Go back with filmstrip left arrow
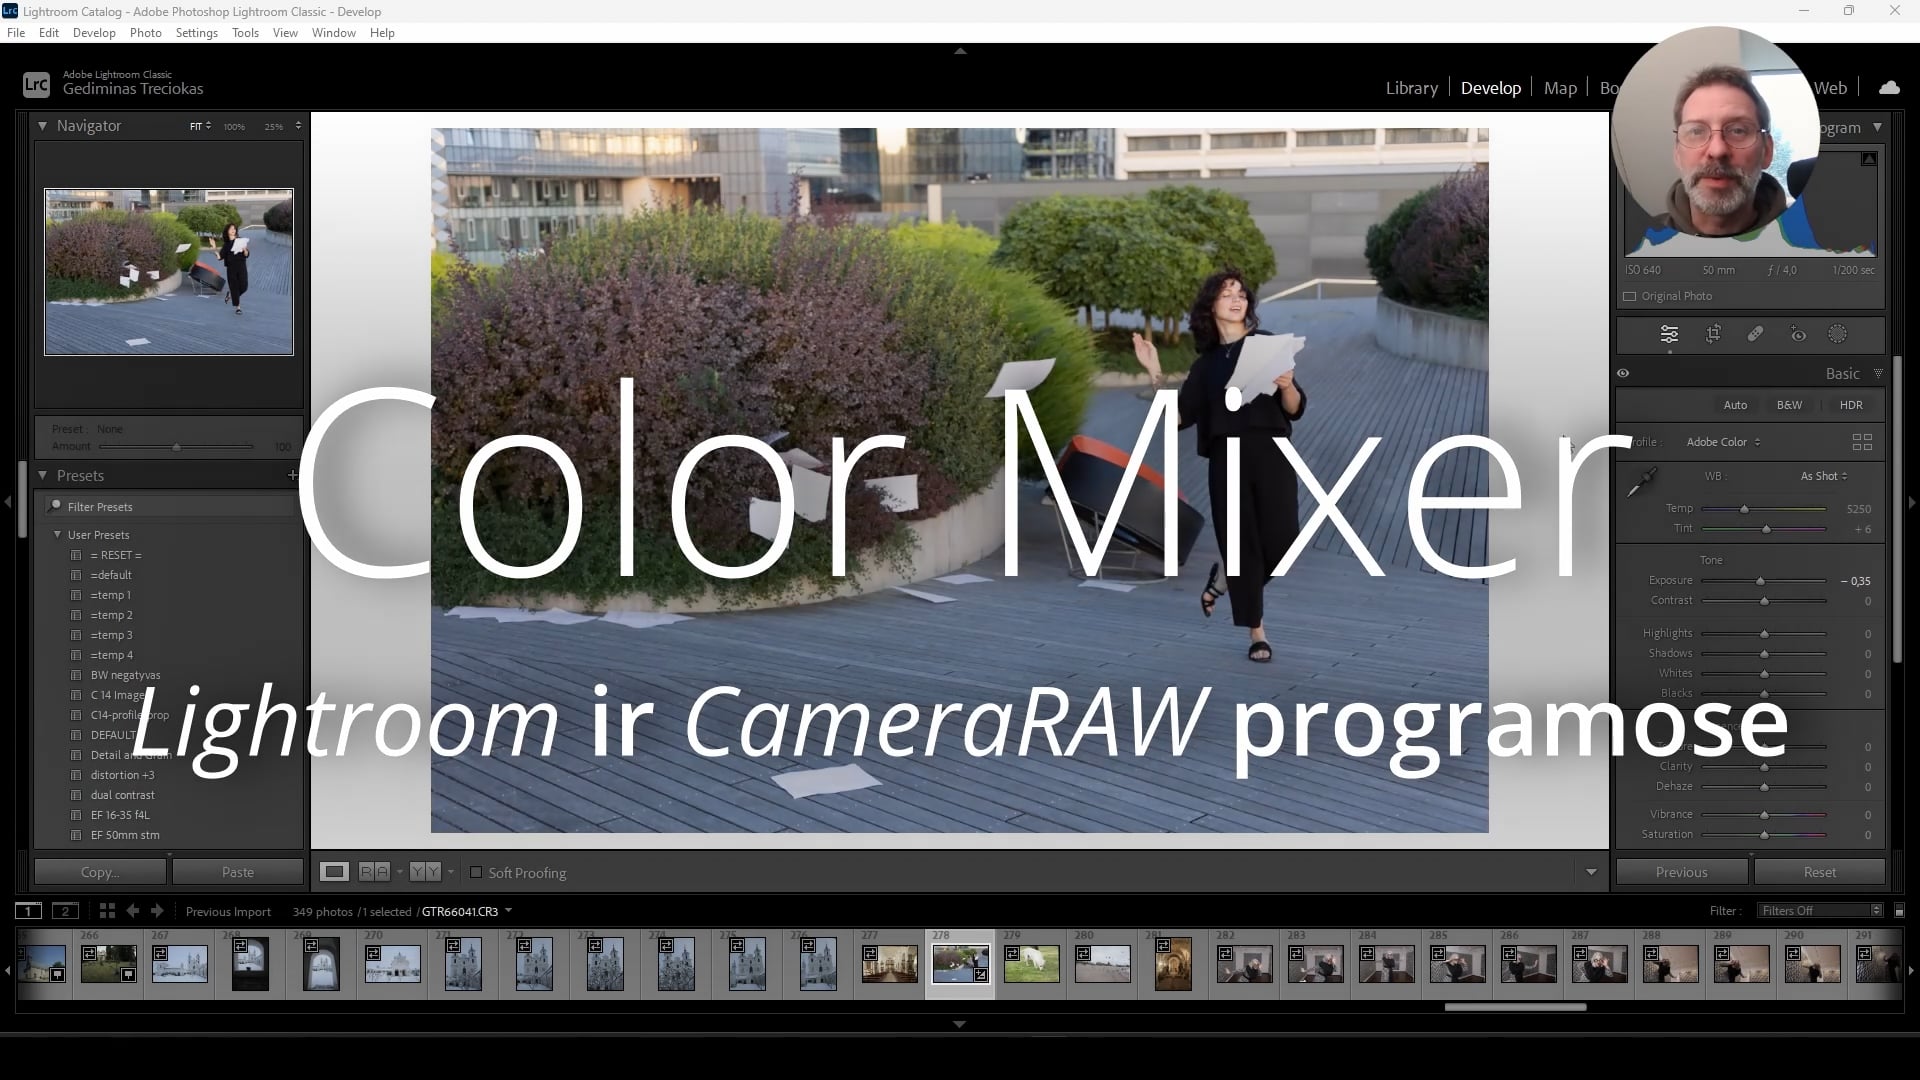The image size is (1920, 1080). pyautogui.click(x=133, y=911)
